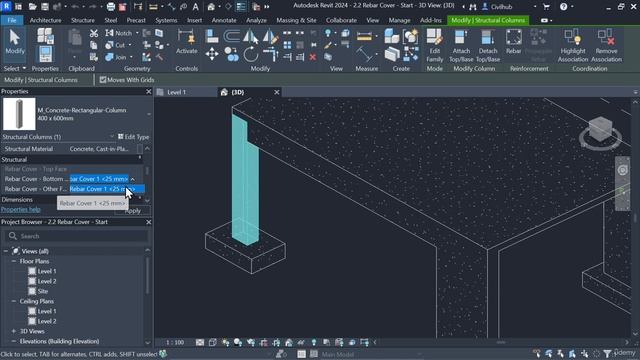The image size is (640, 360).
Task: Open the Notch dropdown arrow
Action: pos(137,33)
